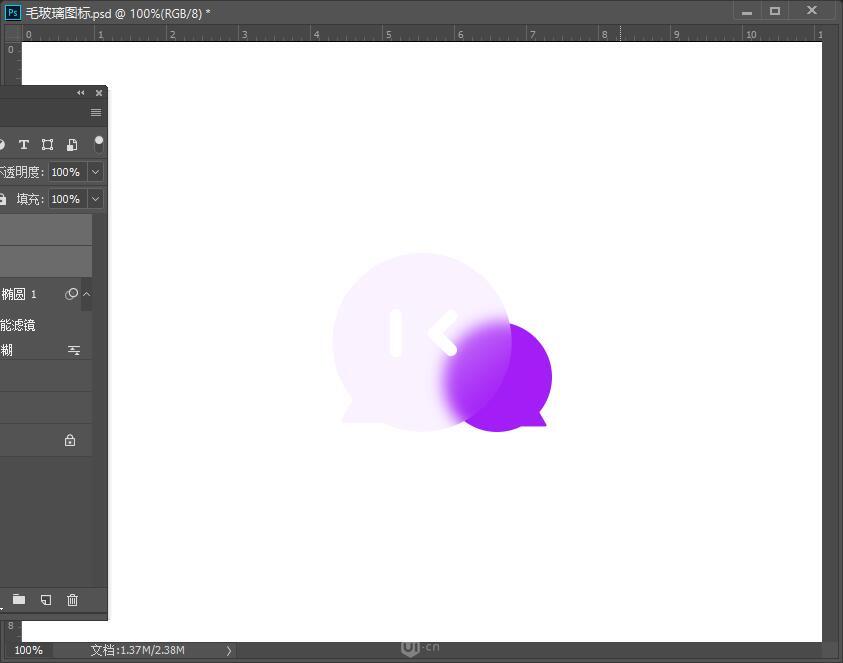Viewport: 843px width, 663px height.
Task: Open the 填充 percentage dropdown
Action: pos(93,198)
